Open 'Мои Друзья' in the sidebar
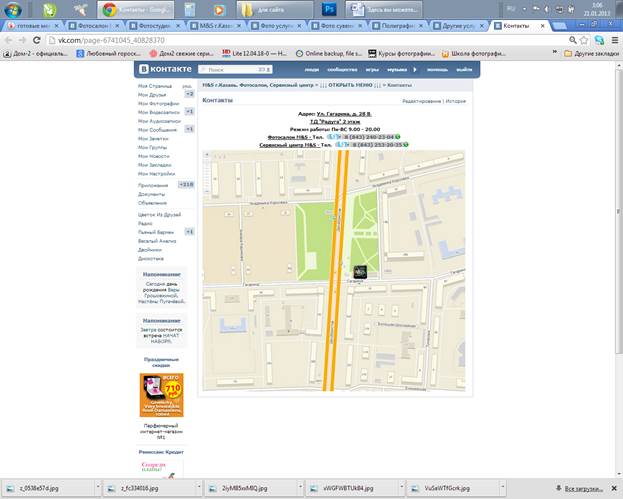This screenshot has width=623, height=499. click(152, 95)
